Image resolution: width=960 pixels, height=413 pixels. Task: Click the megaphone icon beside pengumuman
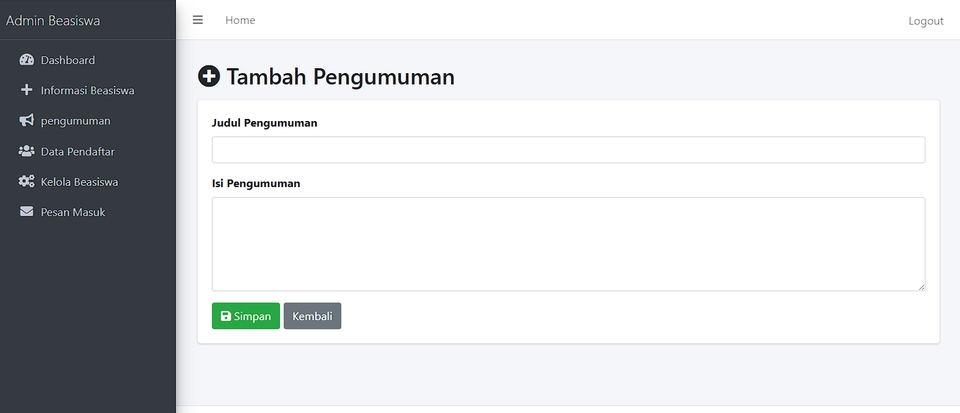27,121
